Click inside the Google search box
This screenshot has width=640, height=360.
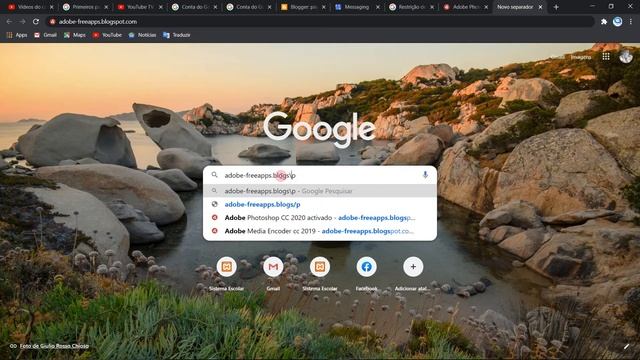click(x=320, y=175)
